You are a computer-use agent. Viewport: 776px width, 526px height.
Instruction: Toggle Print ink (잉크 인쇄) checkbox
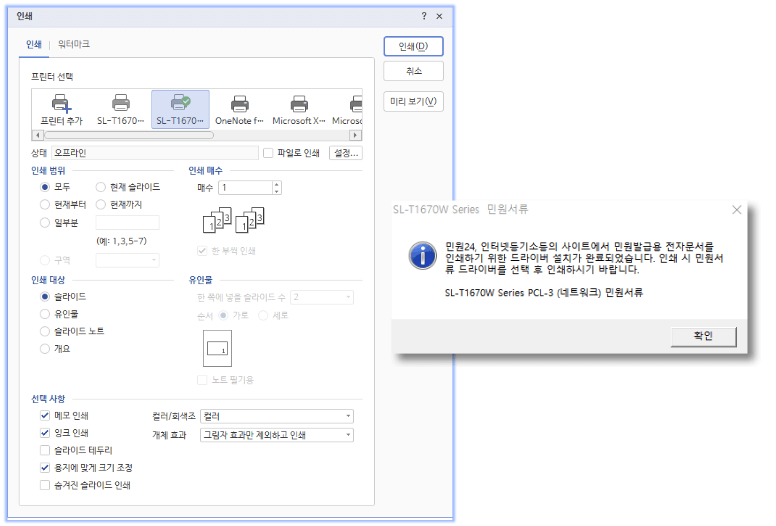point(45,433)
